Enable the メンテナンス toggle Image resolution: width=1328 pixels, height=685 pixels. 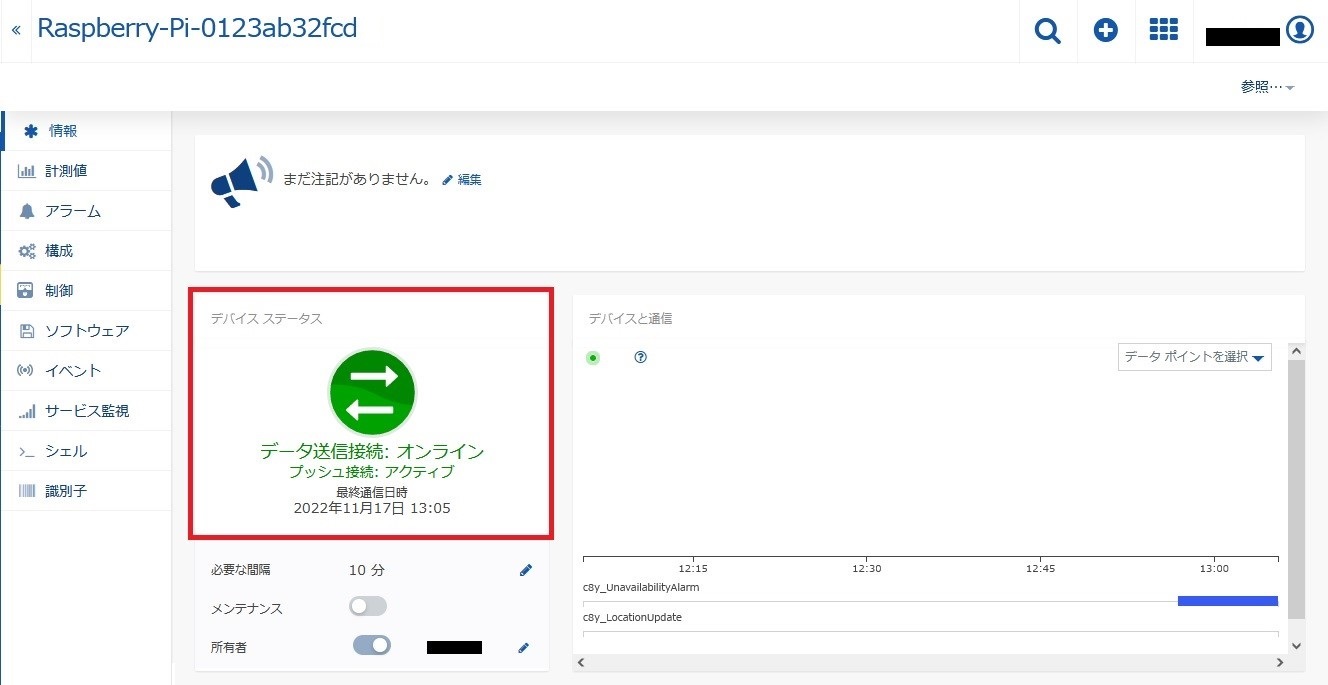click(x=367, y=606)
